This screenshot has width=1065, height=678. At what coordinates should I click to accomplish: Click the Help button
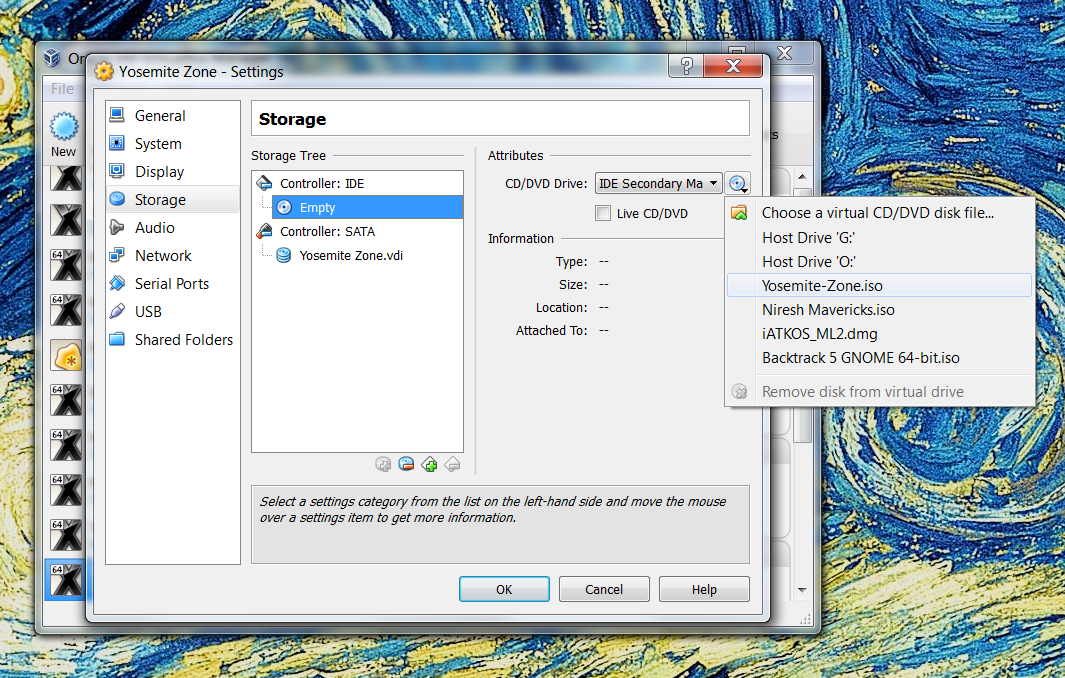click(704, 589)
